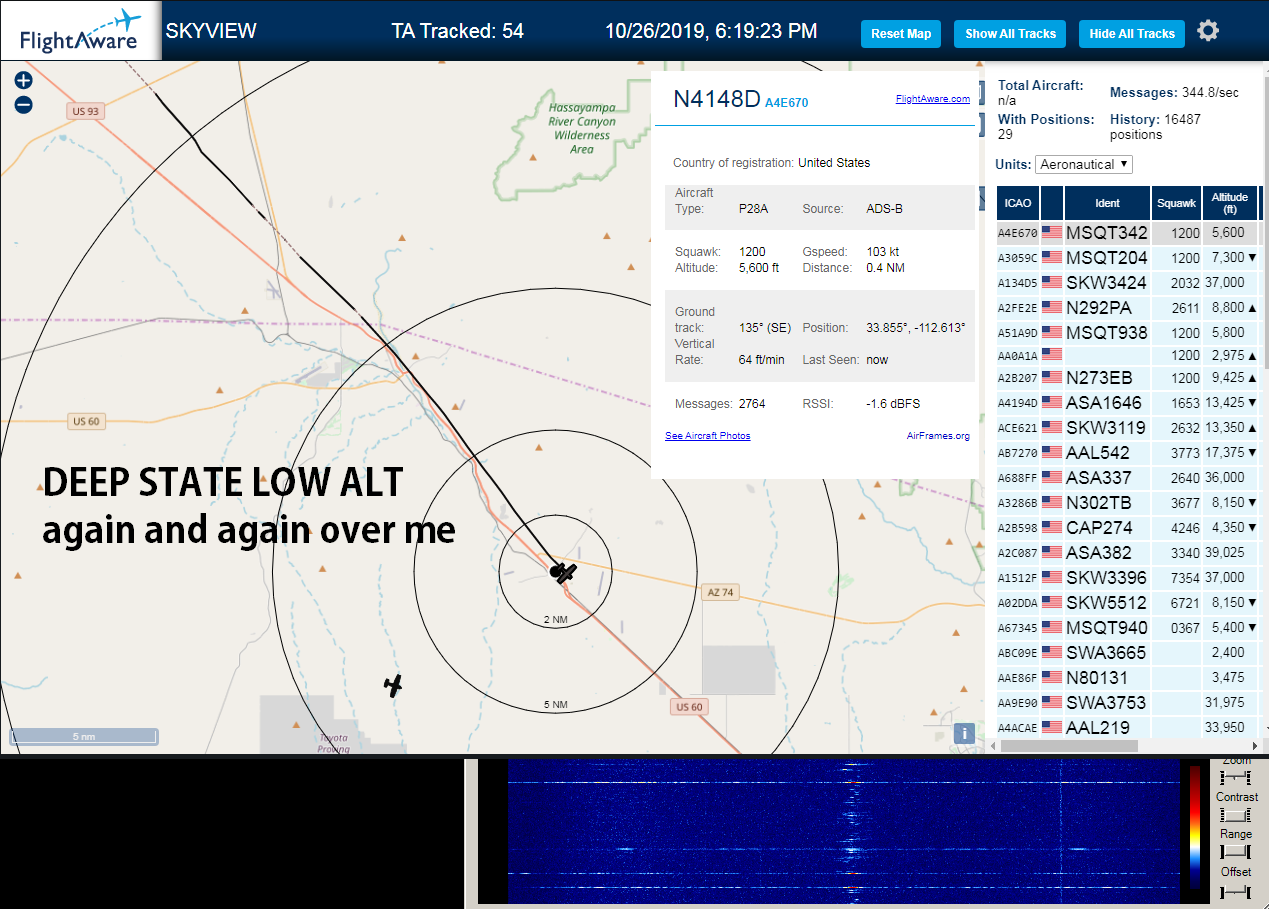Click the selected aircraft icon at range center
Screen dimensions: 1269x909
coord(564,573)
